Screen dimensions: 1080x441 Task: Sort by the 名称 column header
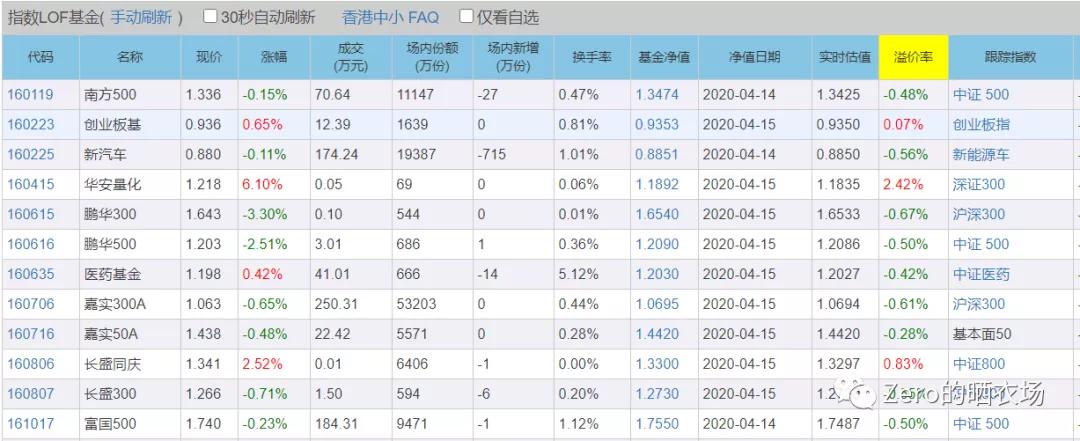click(x=129, y=57)
